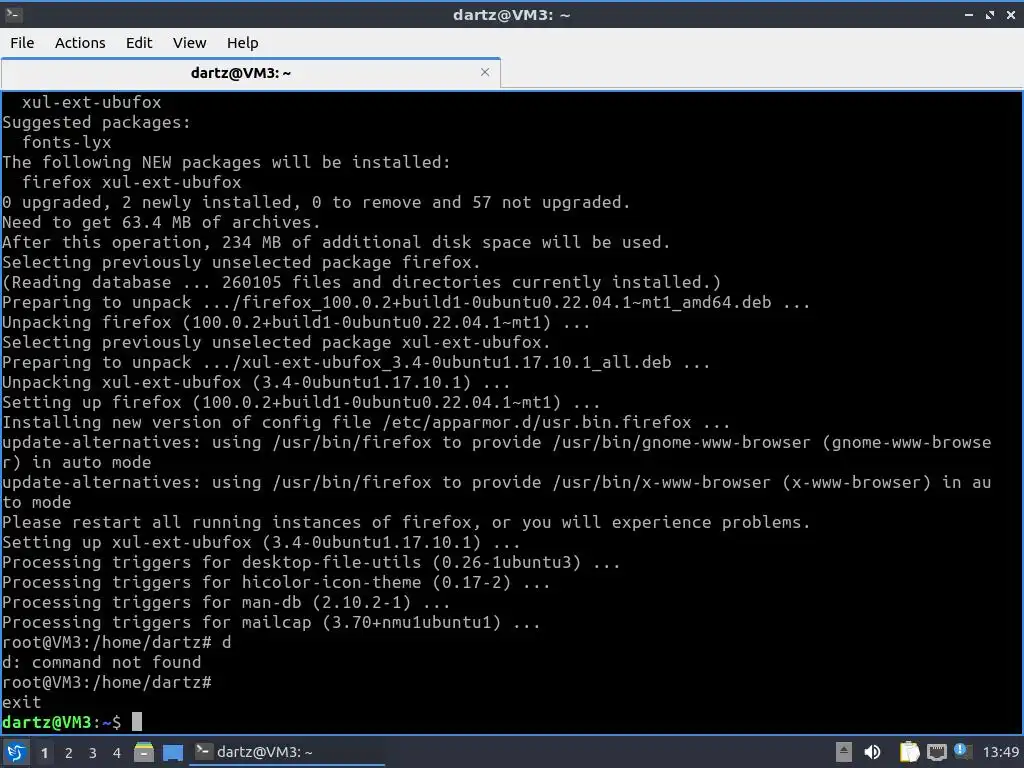This screenshot has width=1024, height=768.
Task: Click 'Processing triggers for man-db' line
Action: point(226,602)
